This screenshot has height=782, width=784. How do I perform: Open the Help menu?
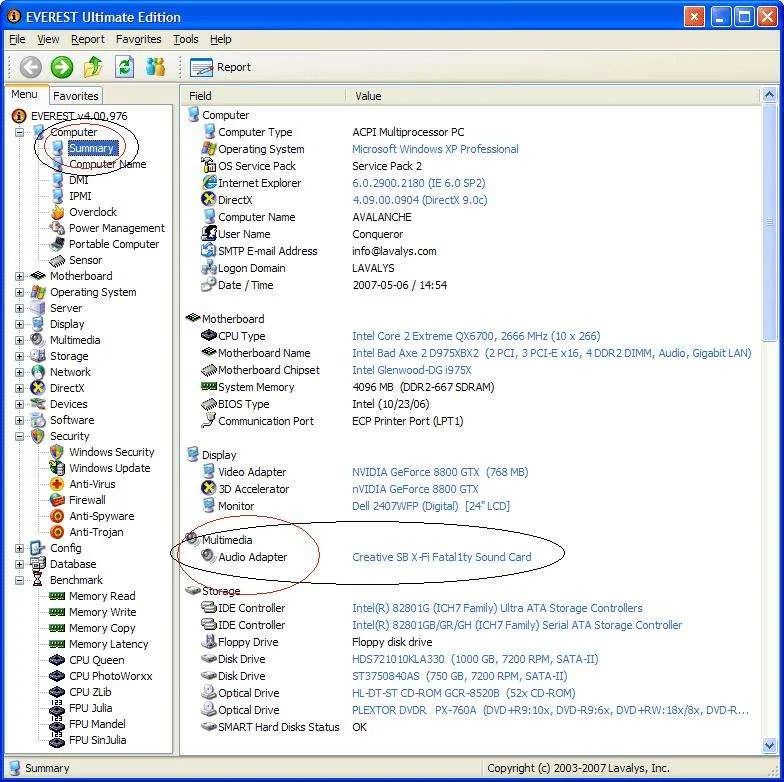(x=220, y=39)
